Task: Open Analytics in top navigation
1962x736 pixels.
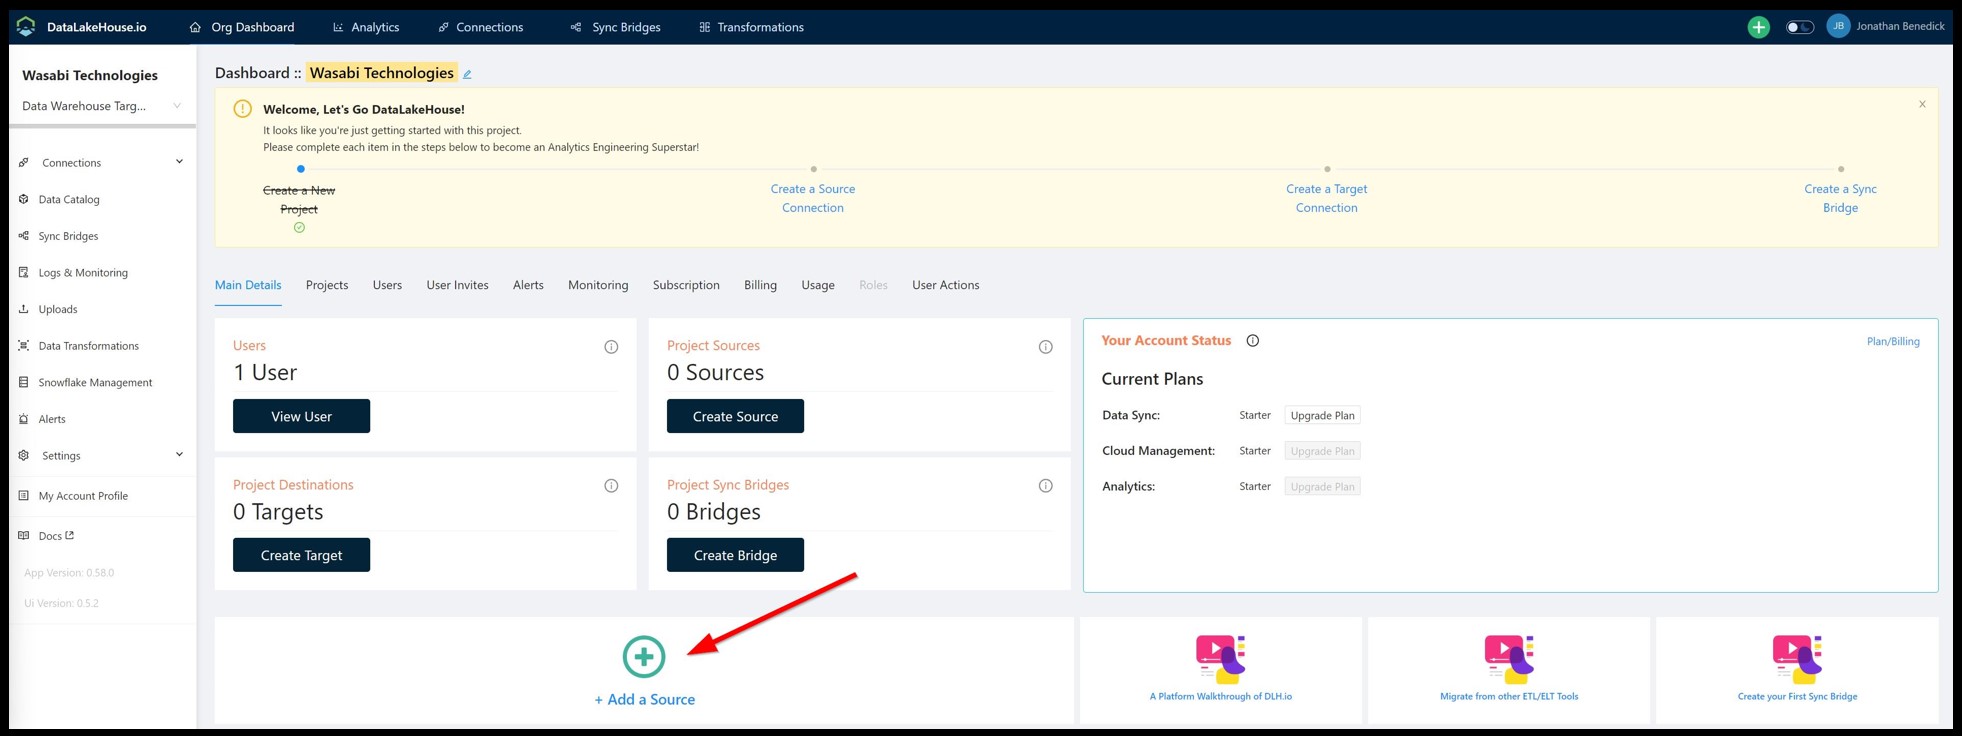Action: click(x=366, y=27)
